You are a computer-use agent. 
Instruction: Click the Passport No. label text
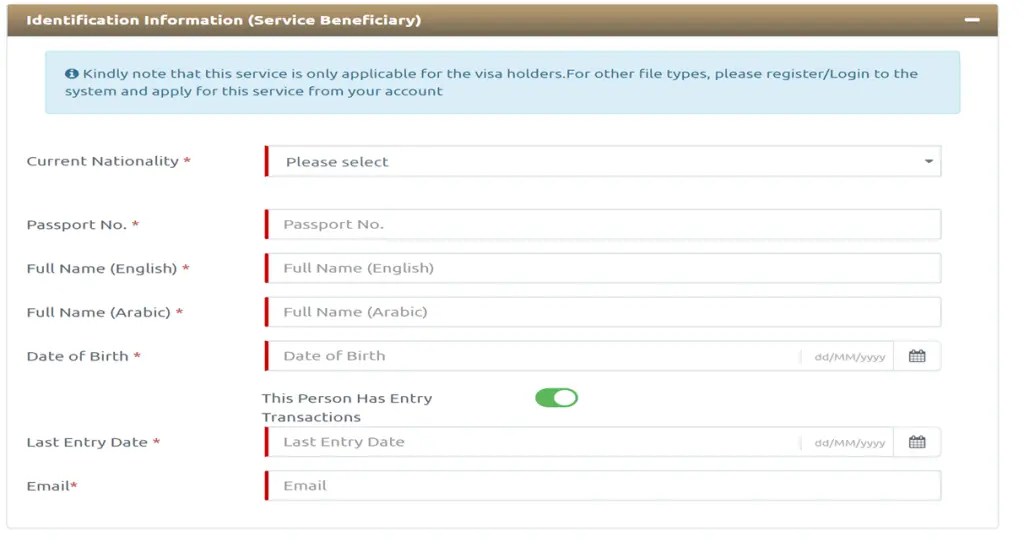[76, 225]
